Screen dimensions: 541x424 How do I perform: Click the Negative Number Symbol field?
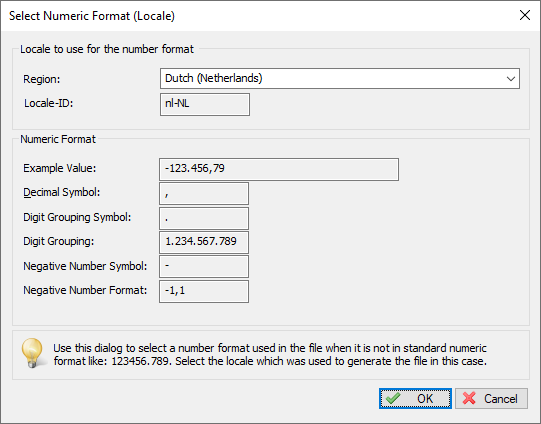[x=204, y=267]
